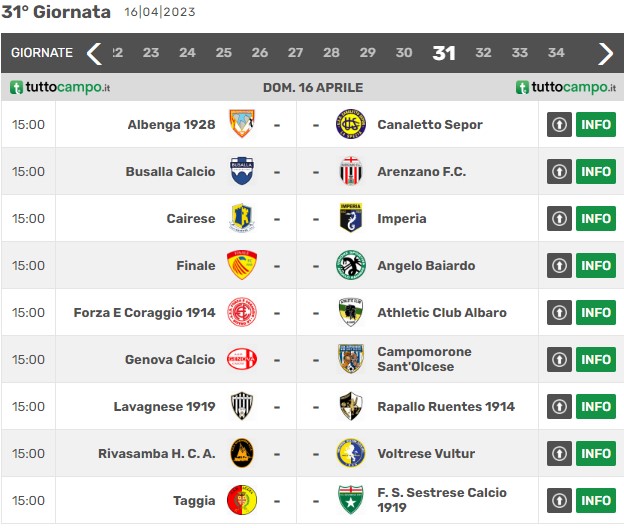Jump to giornata 34
Screen dimensions: 624x528
tap(556, 53)
